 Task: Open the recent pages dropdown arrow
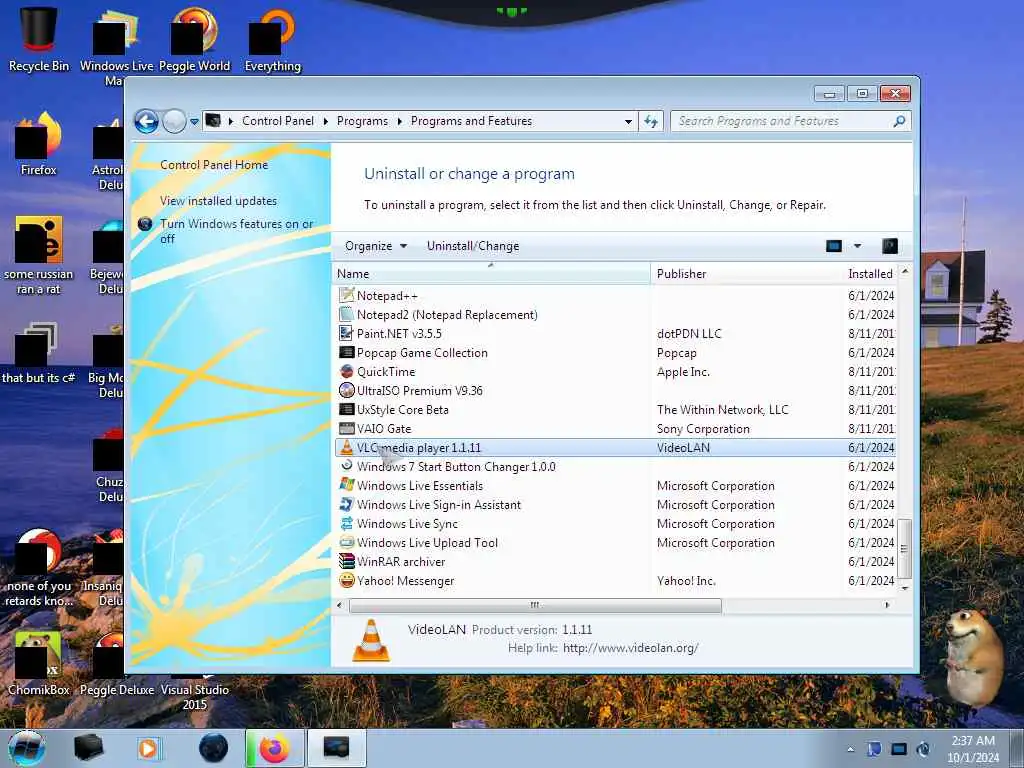pyautogui.click(x=194, y=122)
